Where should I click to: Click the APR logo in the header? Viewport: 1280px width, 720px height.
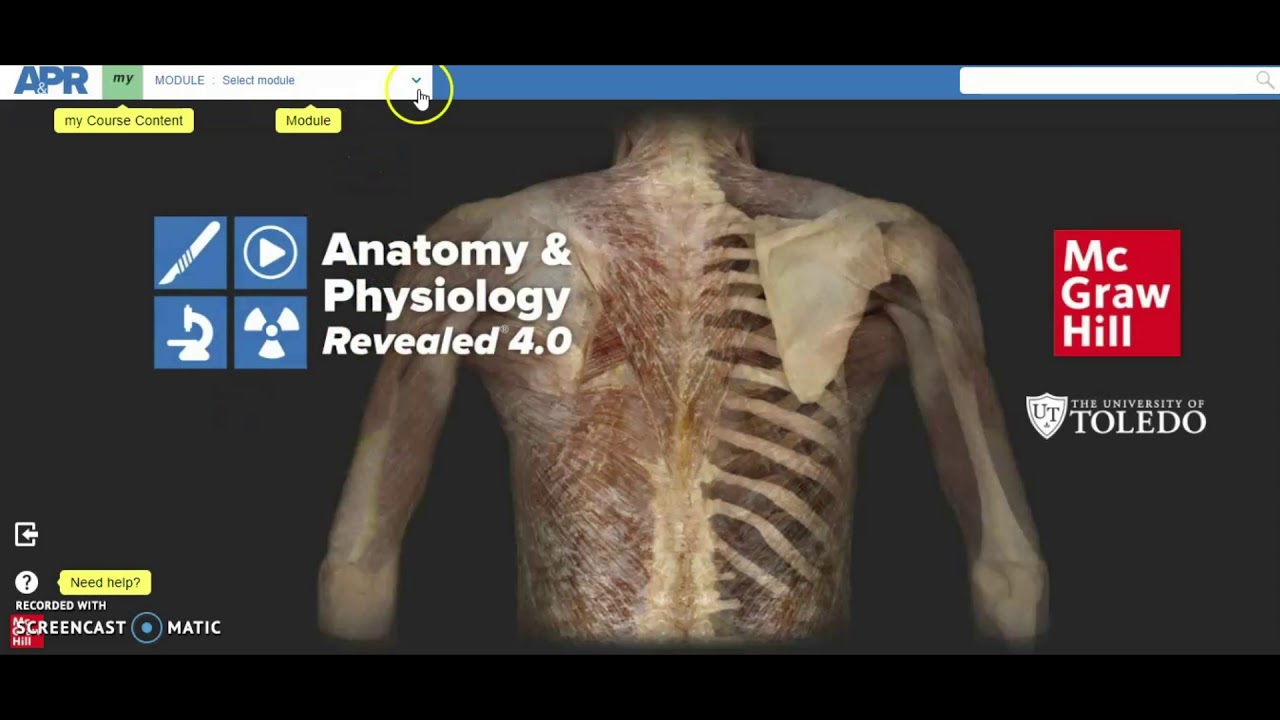point(51,81)
